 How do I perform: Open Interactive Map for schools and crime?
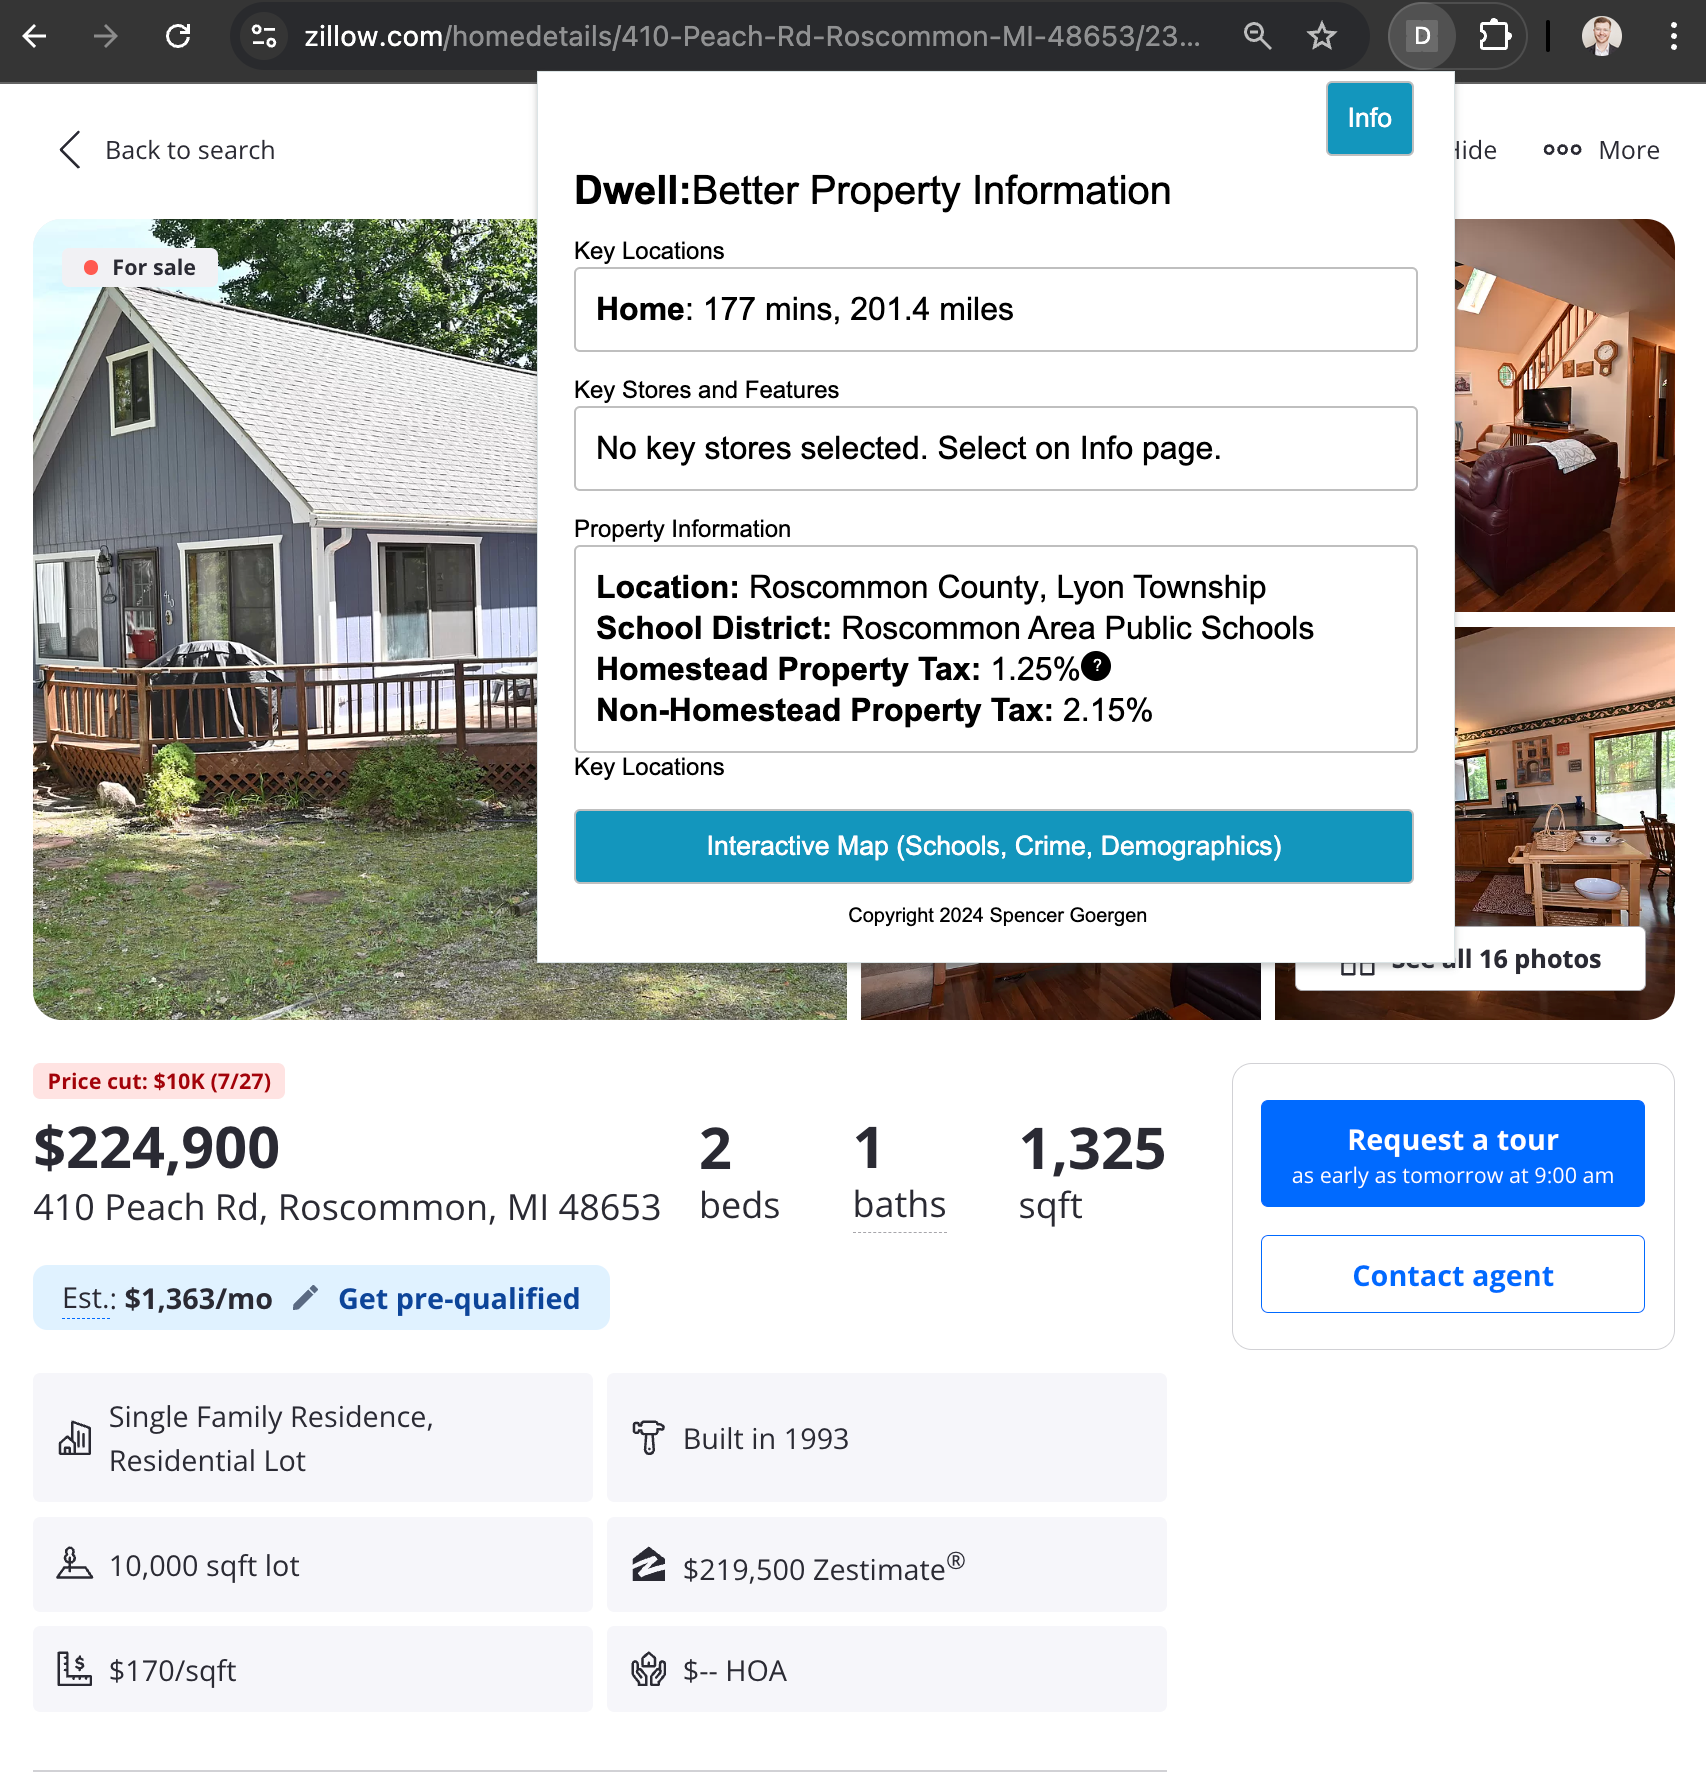993,846
